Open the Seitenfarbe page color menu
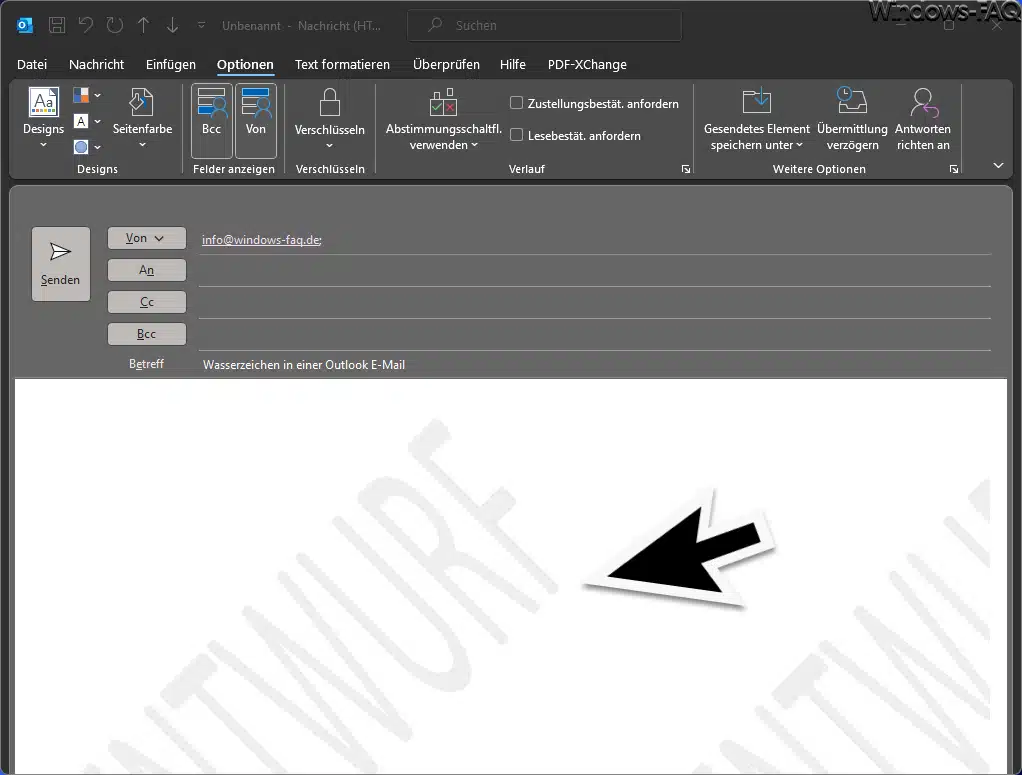This screenshot has width=1022, height=775. pyautogui.click(x=142, y=117)
